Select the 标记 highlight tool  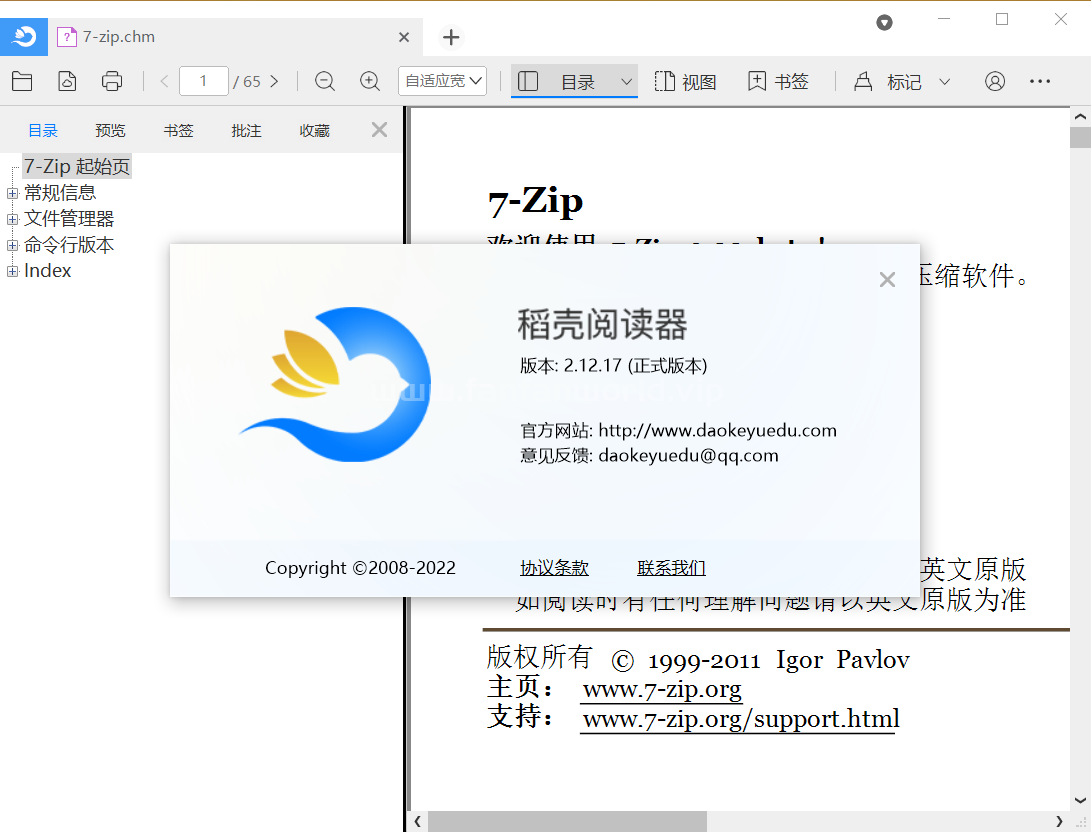click(x=888, y=81)
